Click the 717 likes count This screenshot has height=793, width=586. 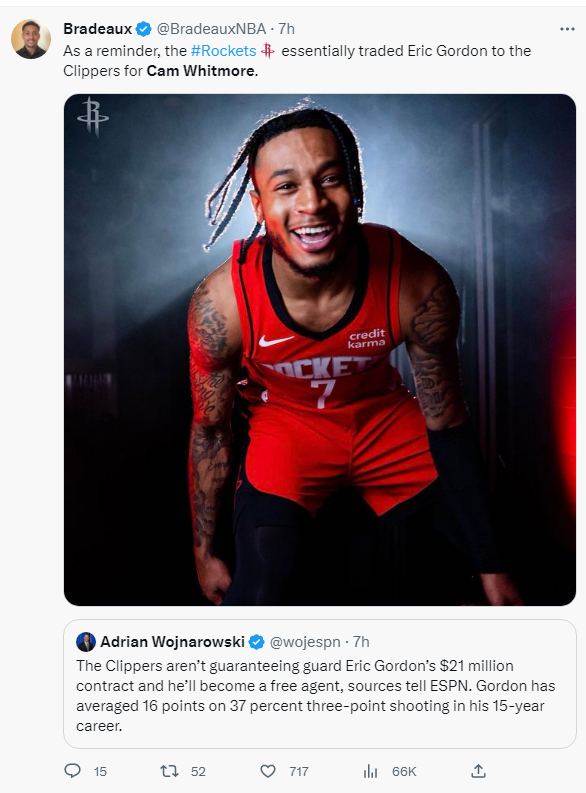click(x=299, y=771)
